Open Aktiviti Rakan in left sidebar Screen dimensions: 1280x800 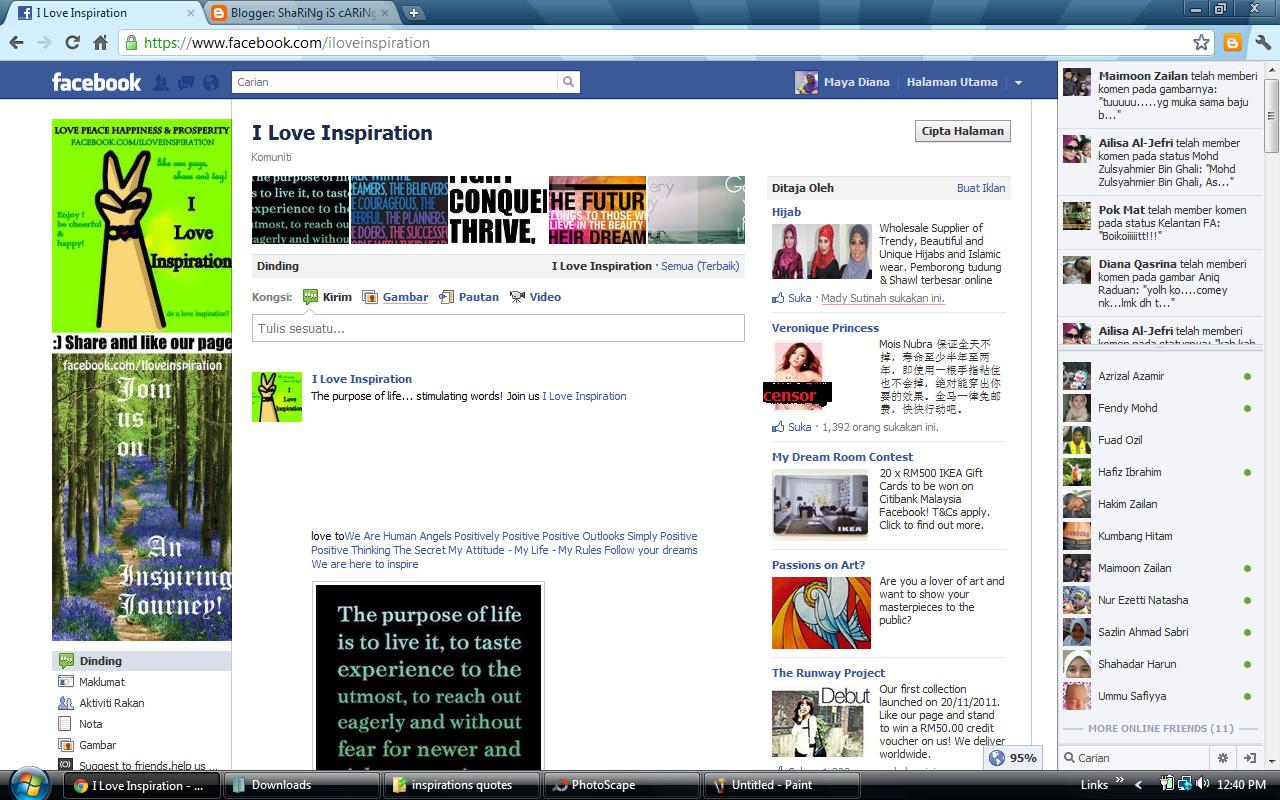pyautogui.click(x=141, y=703)
